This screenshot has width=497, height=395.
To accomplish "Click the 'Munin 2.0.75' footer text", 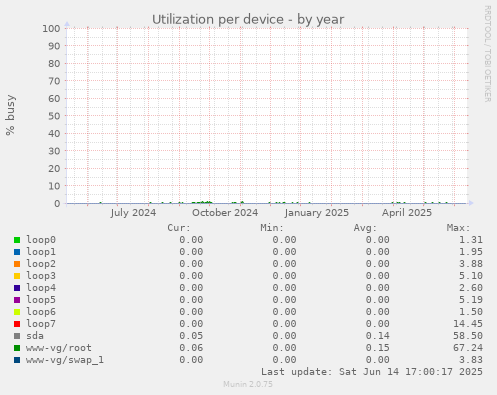I will 248,384.
